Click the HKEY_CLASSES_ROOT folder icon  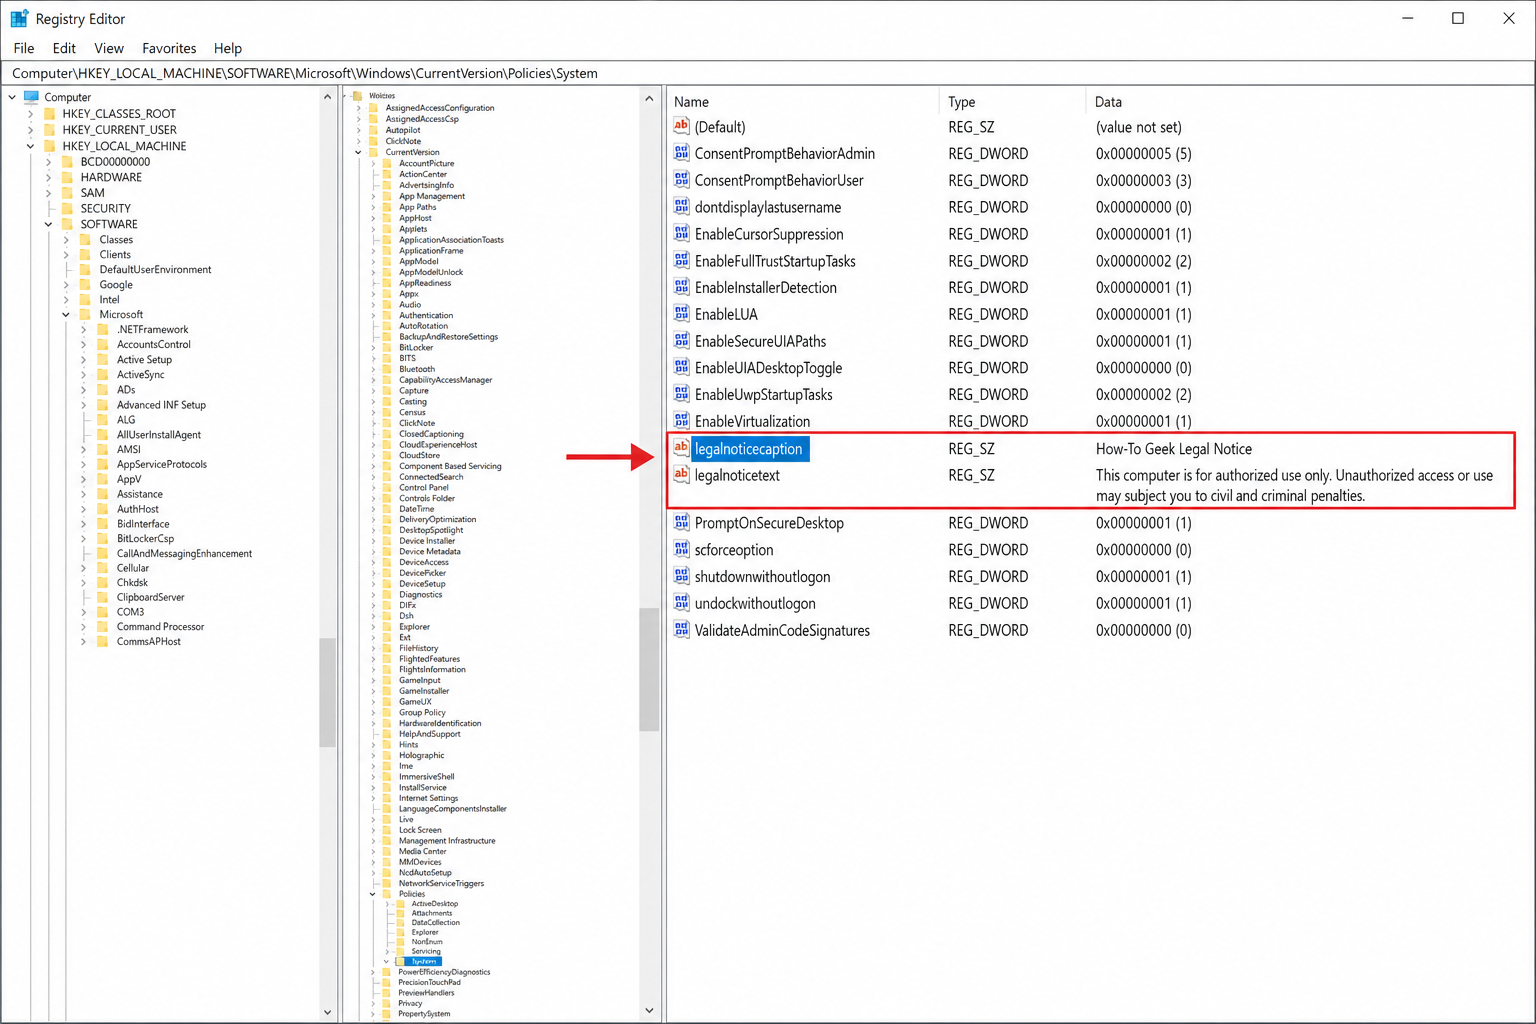pos(50,114)
